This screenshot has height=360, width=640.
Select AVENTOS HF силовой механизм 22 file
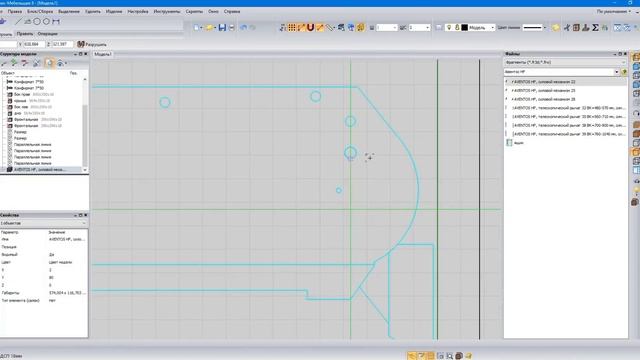pos(544,82)
